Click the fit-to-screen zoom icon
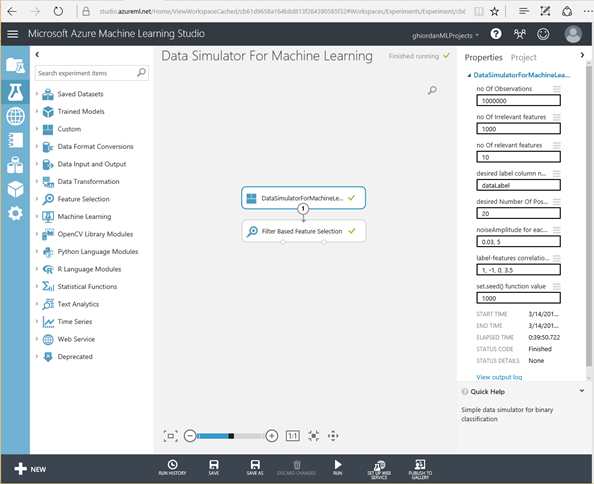 (x=170, y=436)
